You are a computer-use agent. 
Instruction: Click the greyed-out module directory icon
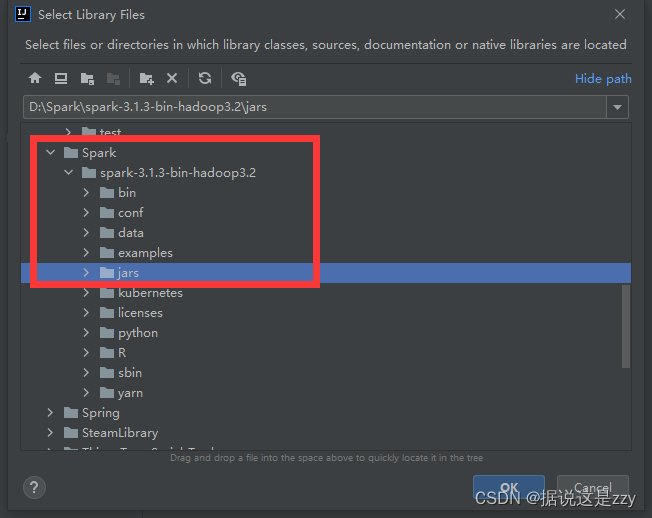tap(113, 79)
